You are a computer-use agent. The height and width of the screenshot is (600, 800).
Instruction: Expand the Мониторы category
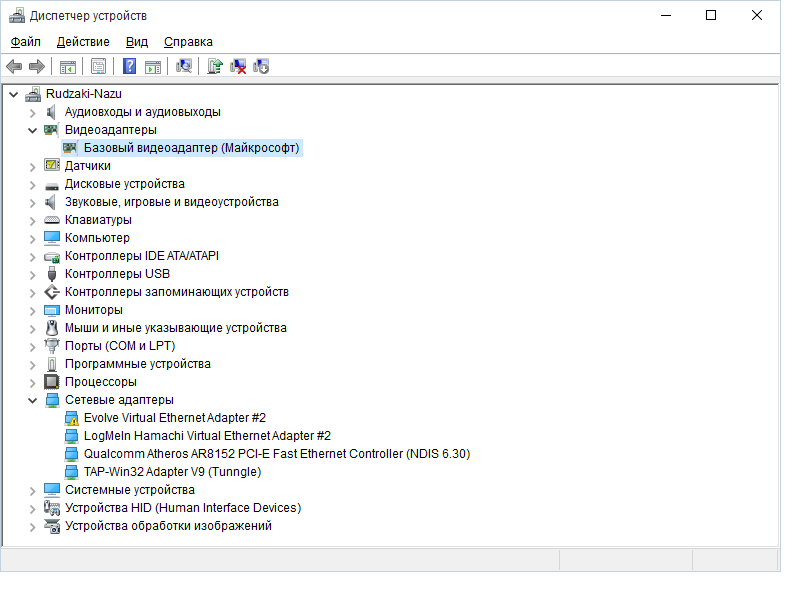coord(33,311)
